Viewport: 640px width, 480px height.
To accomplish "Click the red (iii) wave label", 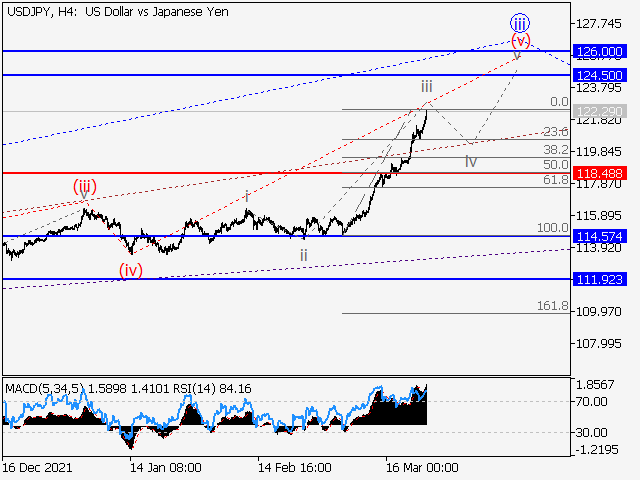I will (x=84, y=187).
